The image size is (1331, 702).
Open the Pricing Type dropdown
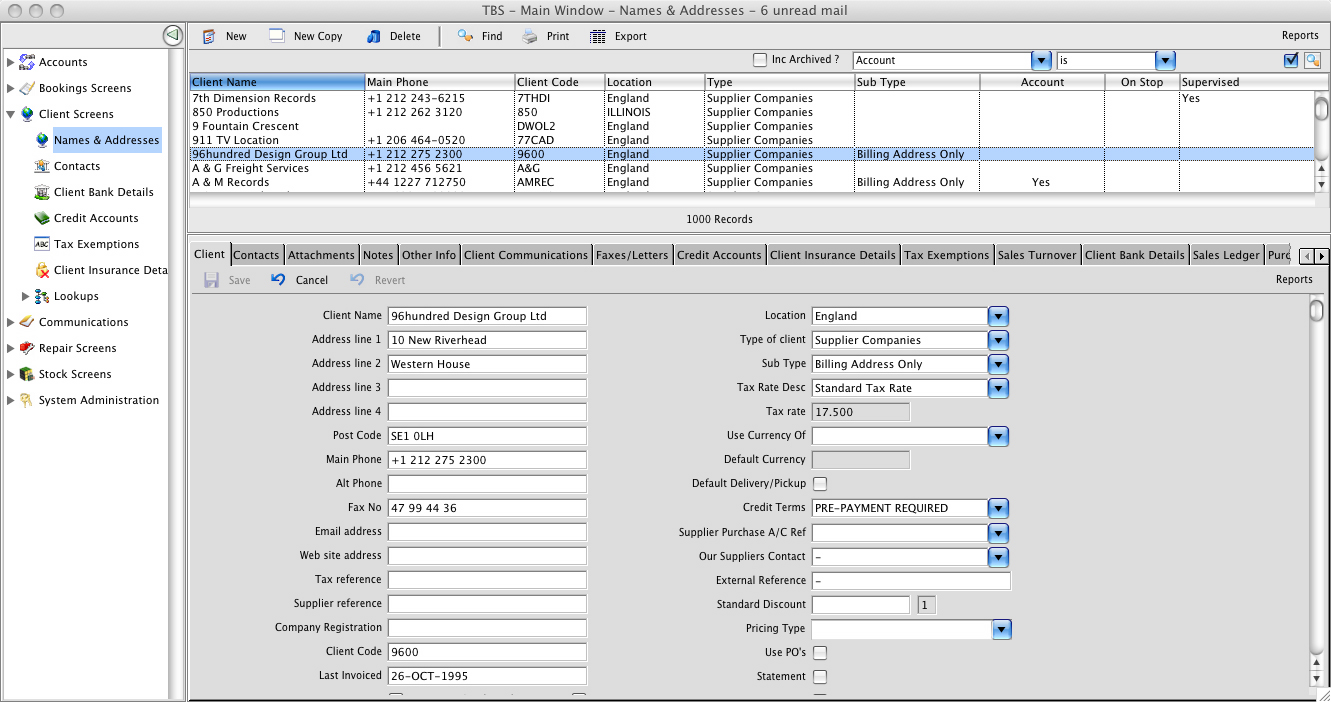point(1002,629)
